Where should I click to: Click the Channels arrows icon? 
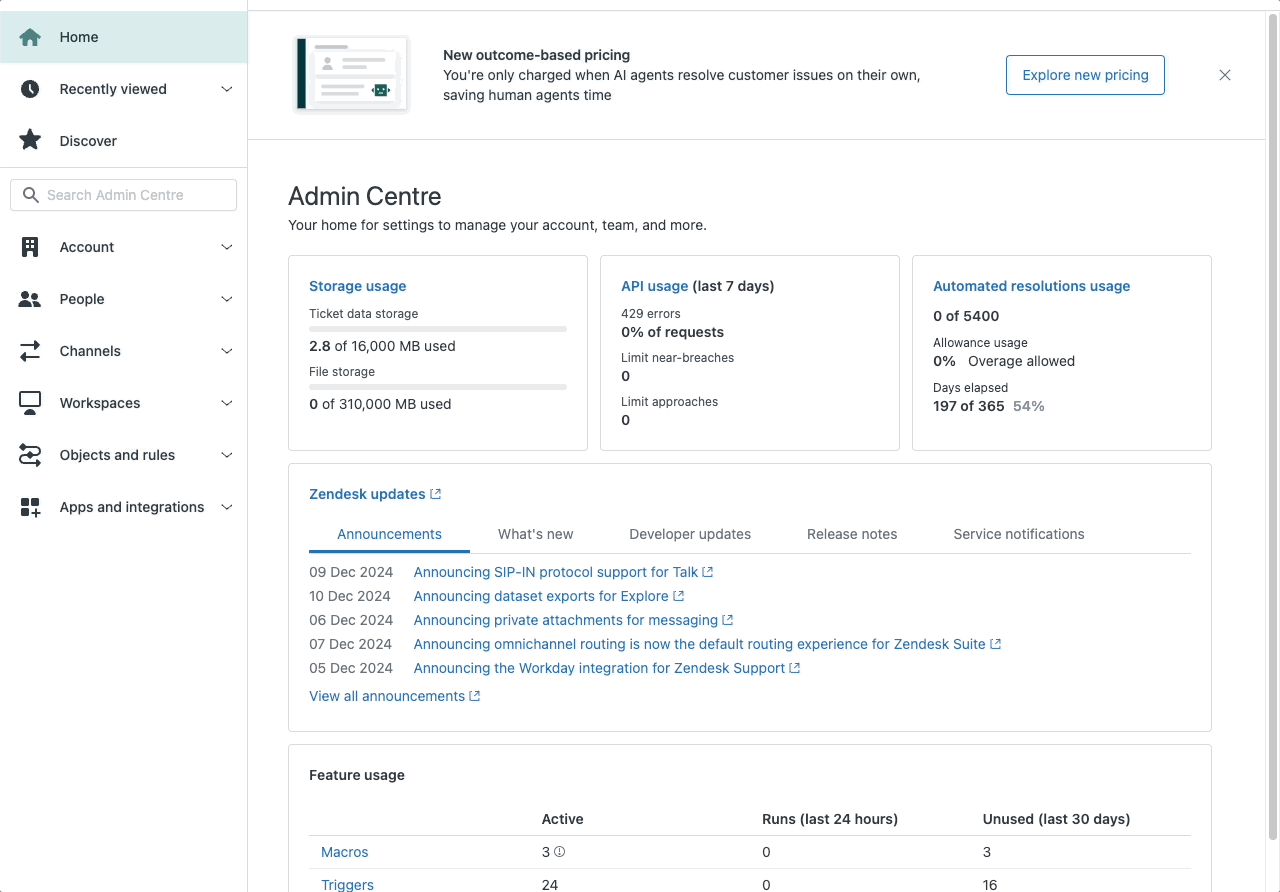tap(30, 351)
